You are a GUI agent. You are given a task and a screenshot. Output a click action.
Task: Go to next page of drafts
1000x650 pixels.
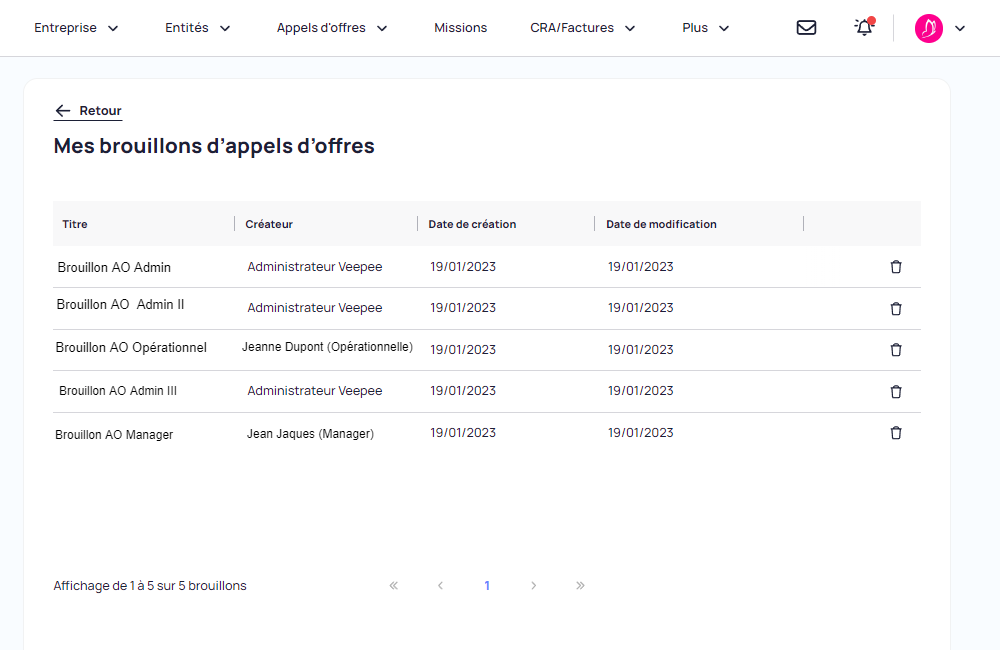(534, 586)
